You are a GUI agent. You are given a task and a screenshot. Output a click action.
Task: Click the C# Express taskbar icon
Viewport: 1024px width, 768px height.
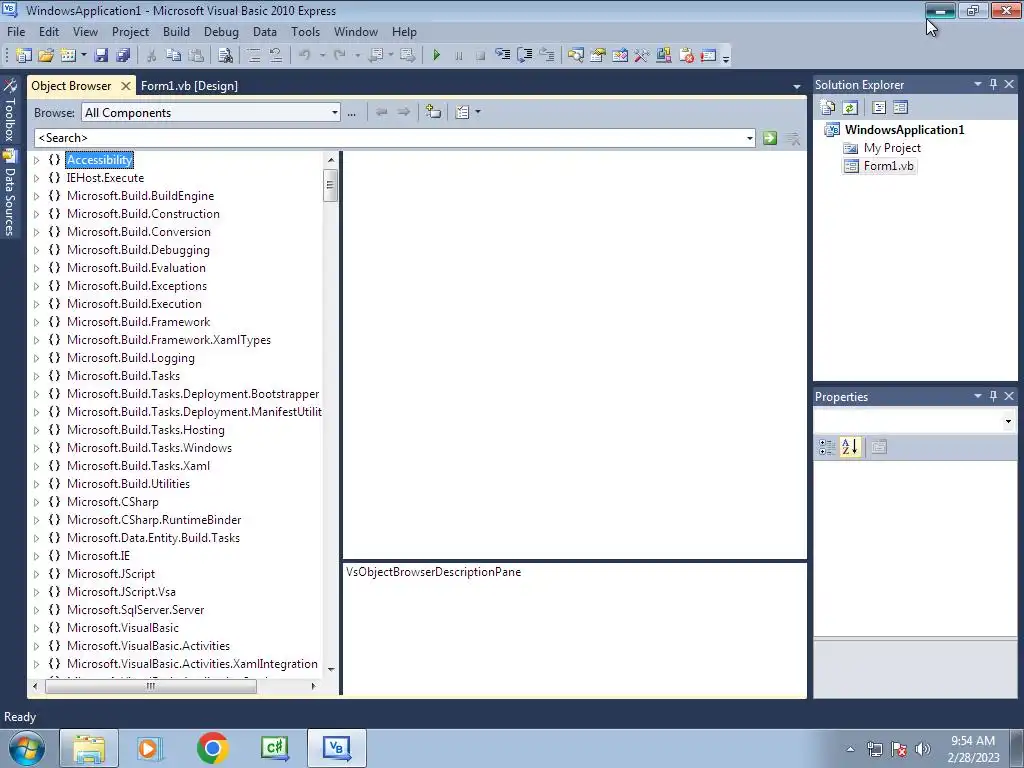(274, 748)
